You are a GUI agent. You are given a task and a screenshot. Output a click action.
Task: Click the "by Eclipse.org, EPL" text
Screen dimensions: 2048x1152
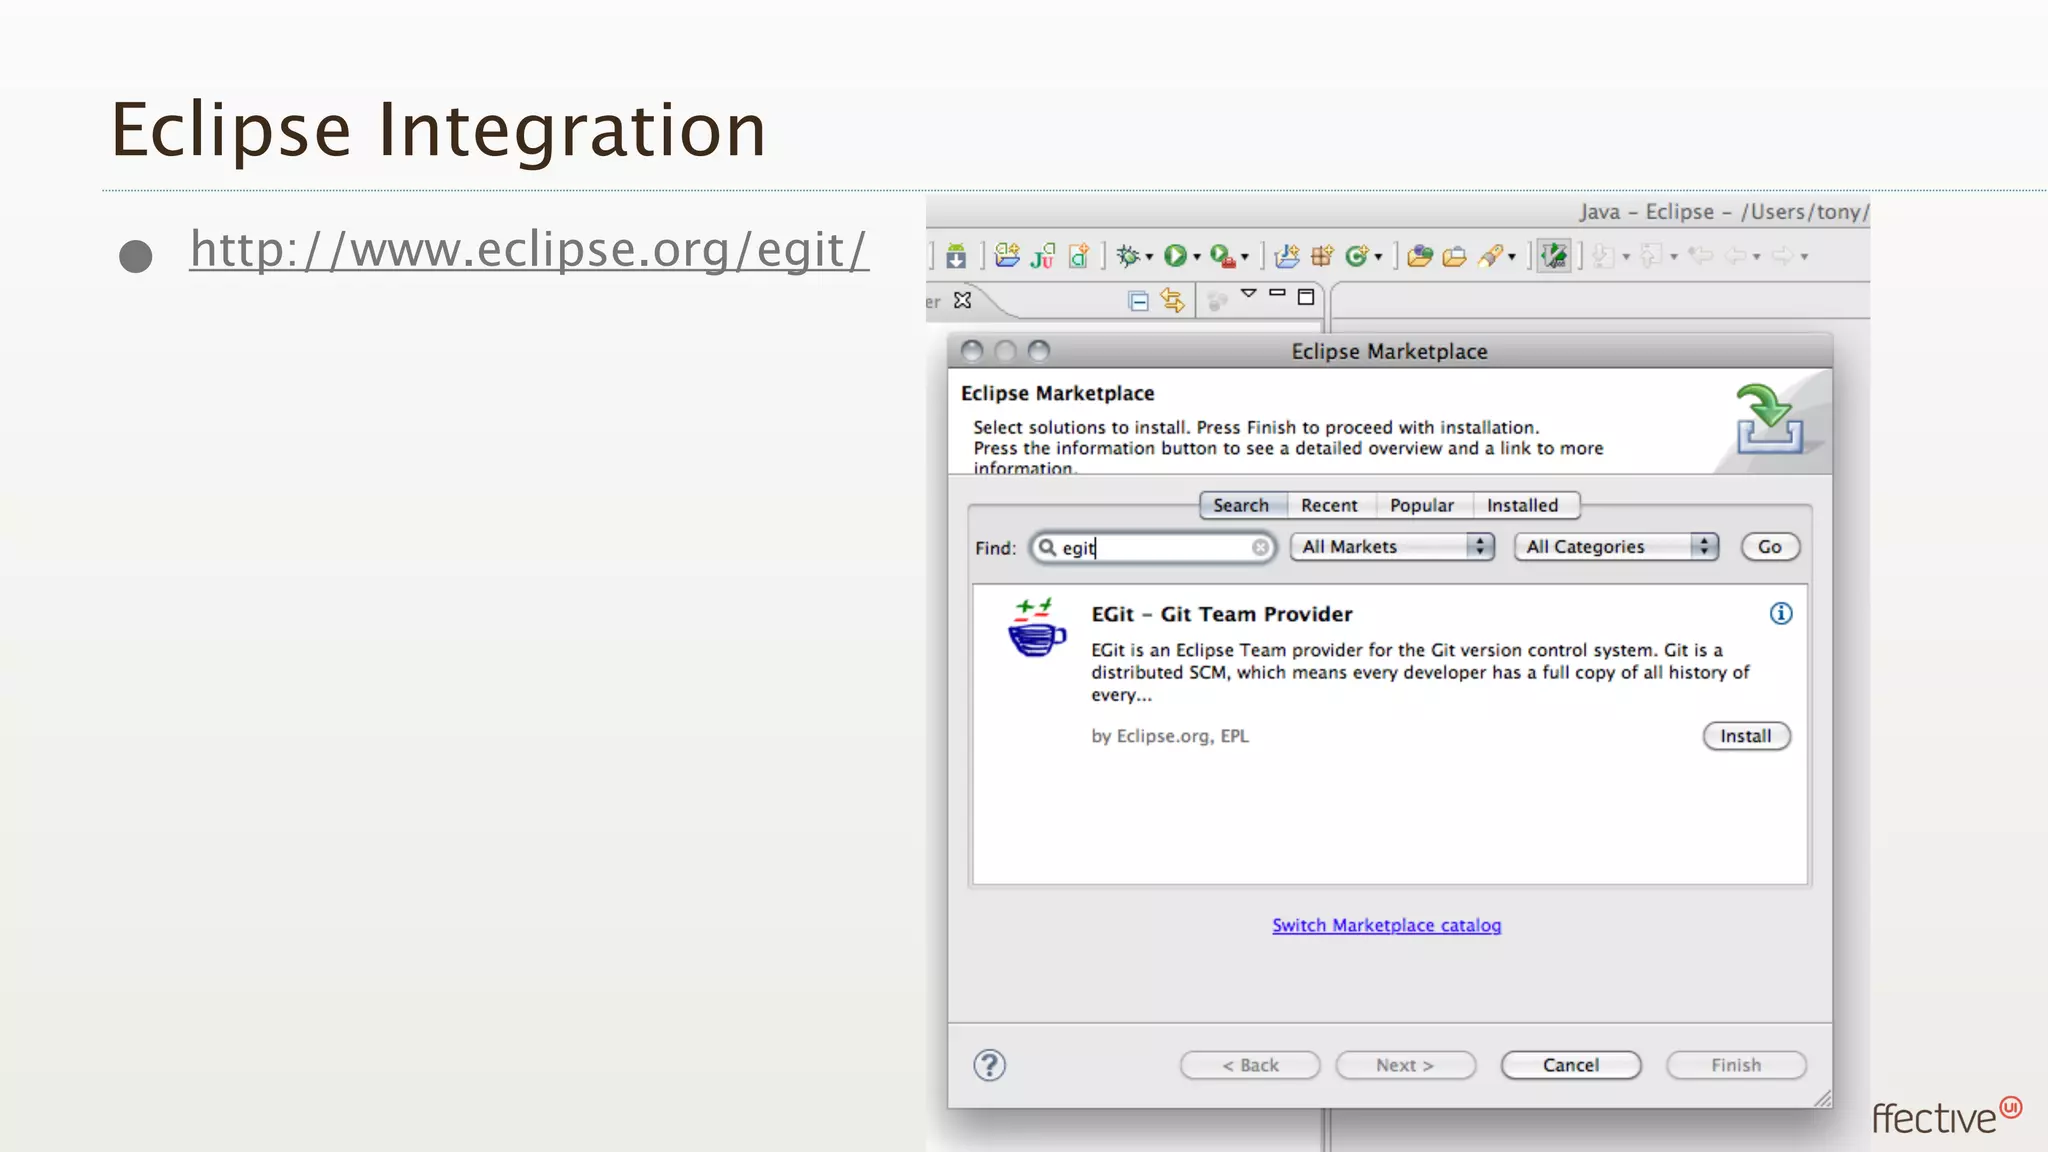tap(1170, 736)
